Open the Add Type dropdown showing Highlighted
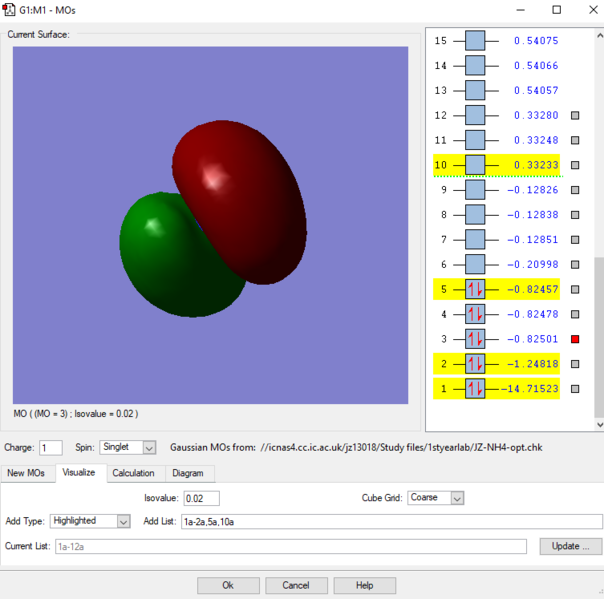The image size is (604, 599). tap(90, 521)
